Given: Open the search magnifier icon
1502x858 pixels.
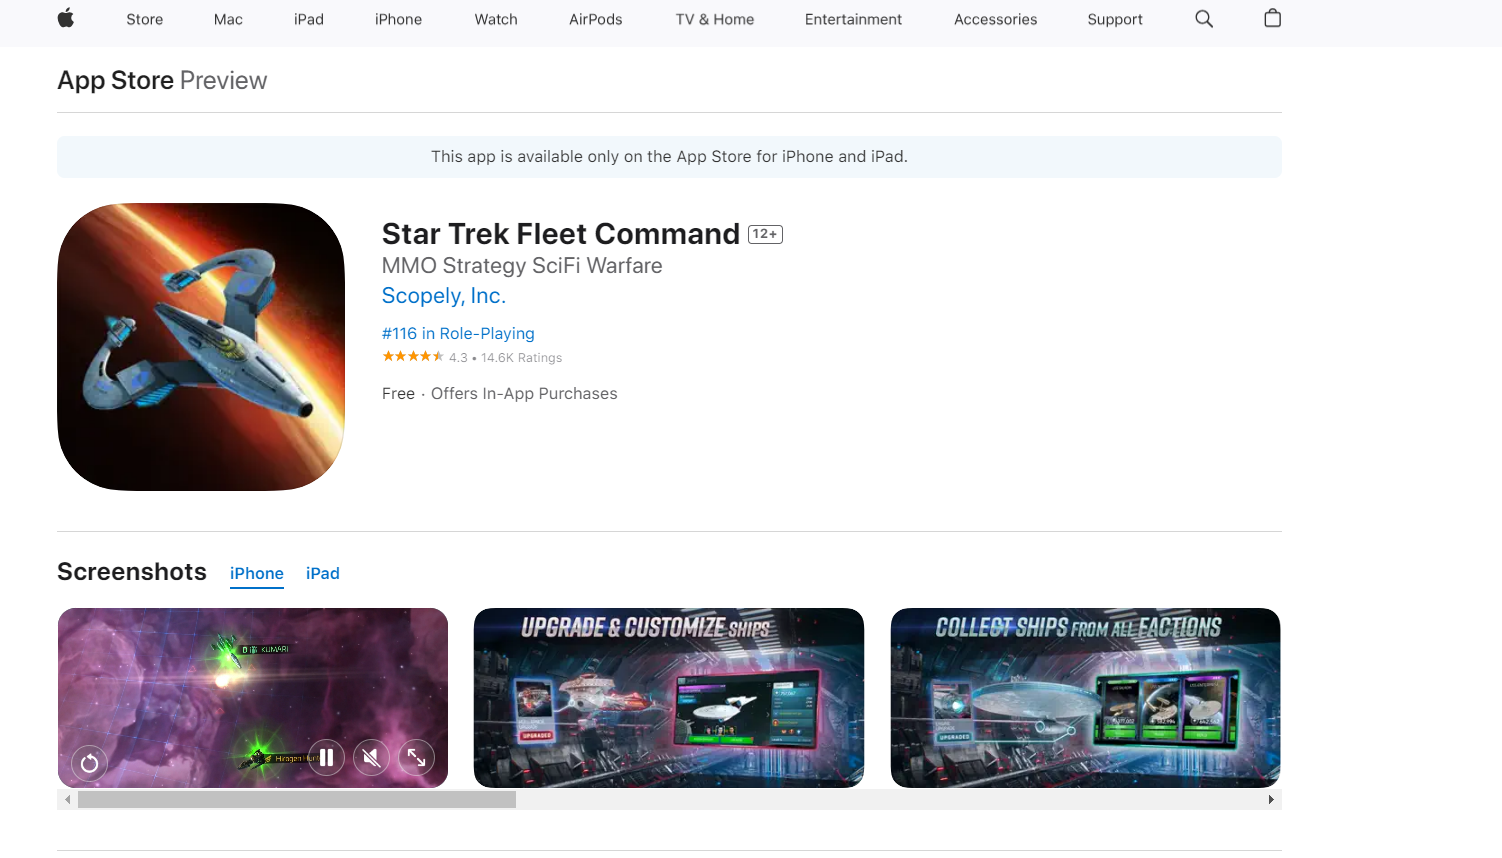Looking at the screenshot, I should point(1204,19).
